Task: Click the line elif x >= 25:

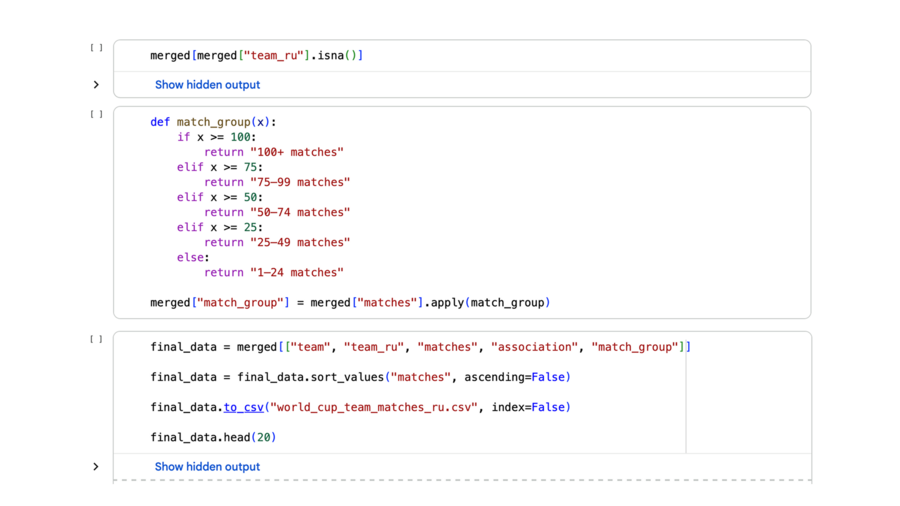Action: (x=220, y=228)
